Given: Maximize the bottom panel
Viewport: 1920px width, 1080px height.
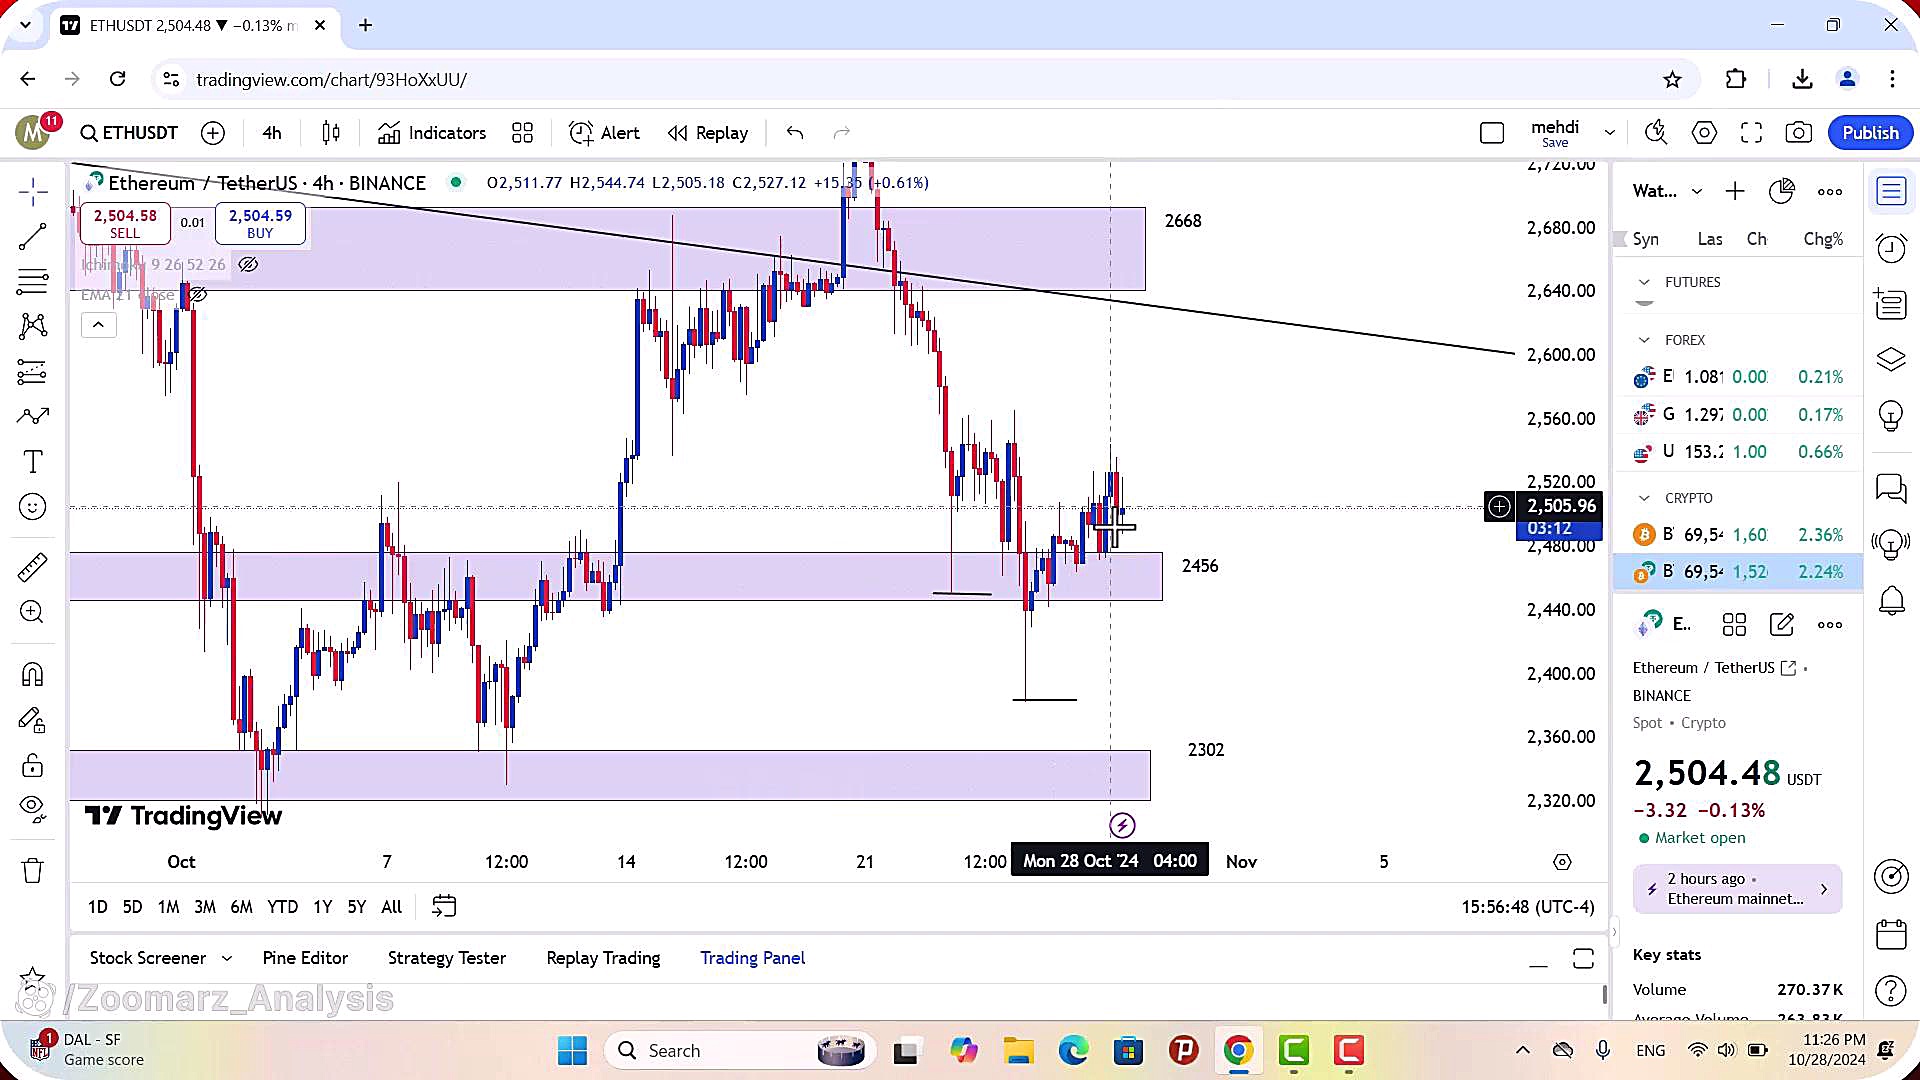Looking at the screenshot, I should pyautogui.click(x=1583, y=959).
